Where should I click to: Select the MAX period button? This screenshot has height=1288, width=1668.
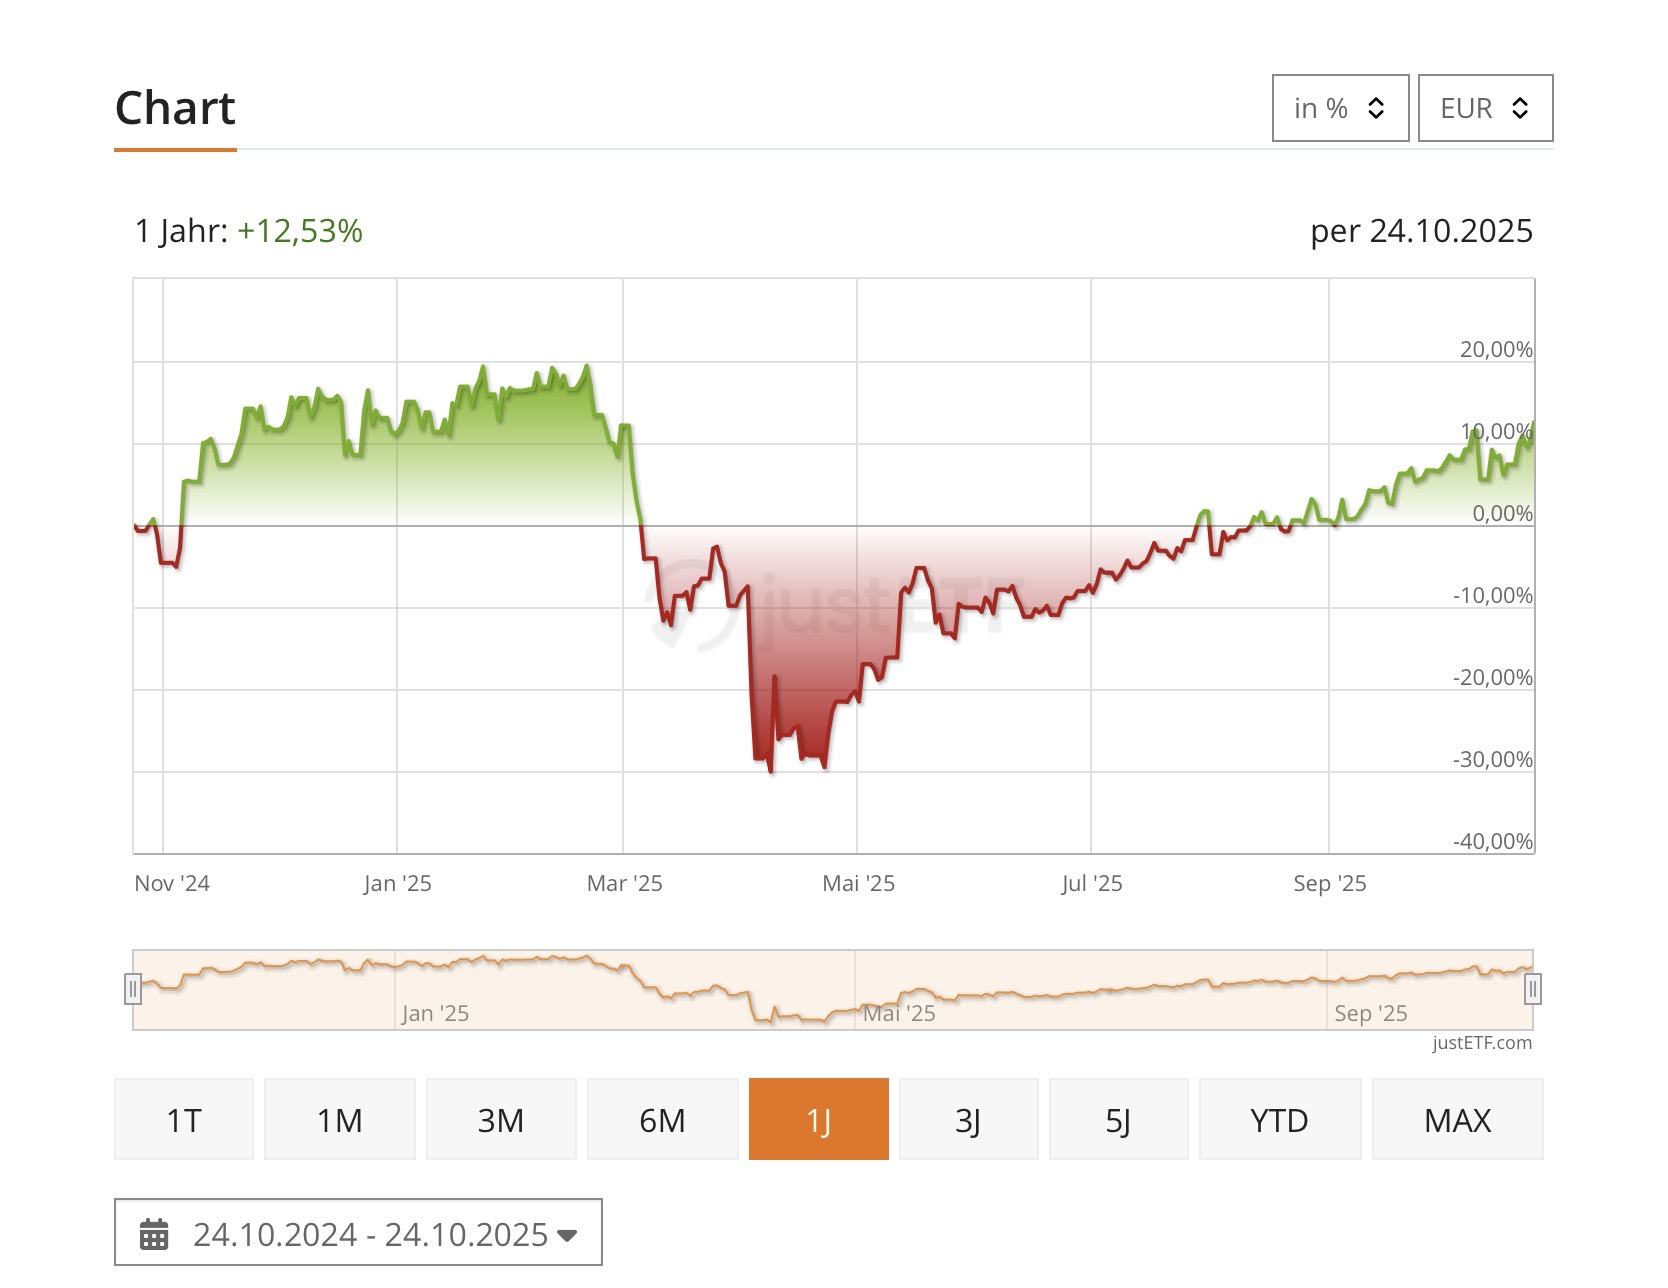tap(1457, 1119)
